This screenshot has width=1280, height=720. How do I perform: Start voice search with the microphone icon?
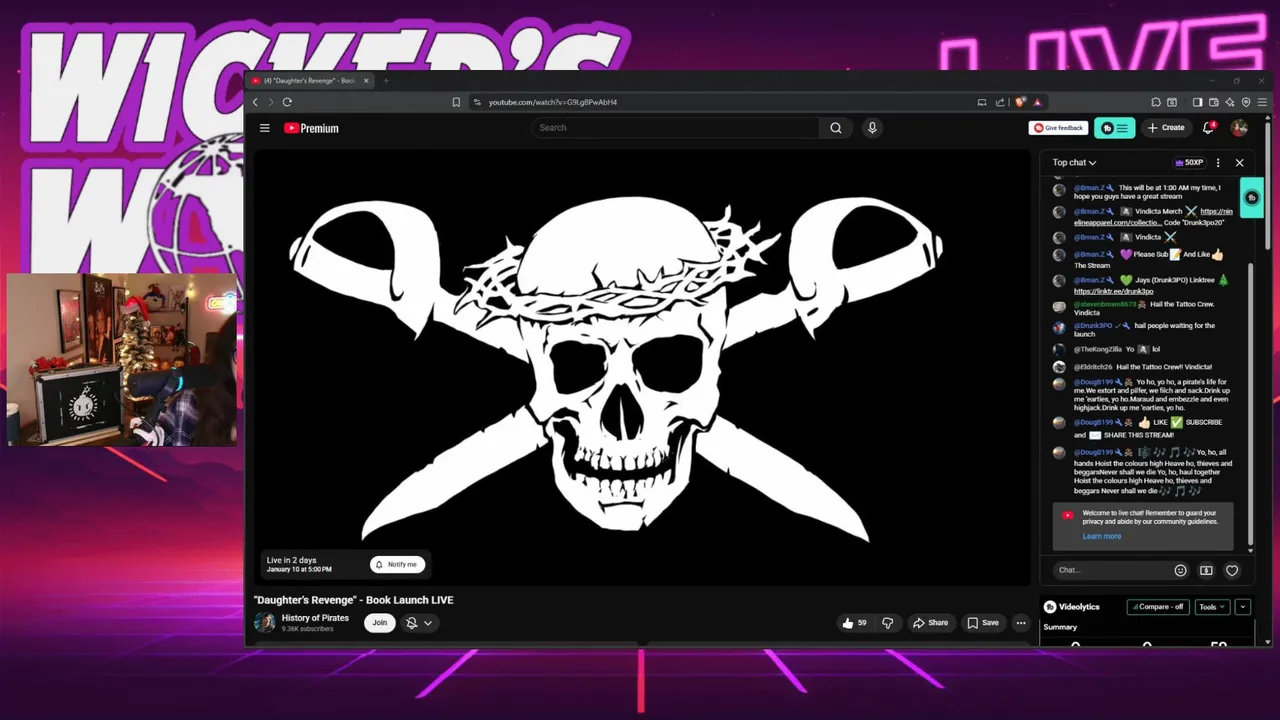pos(872,128)
